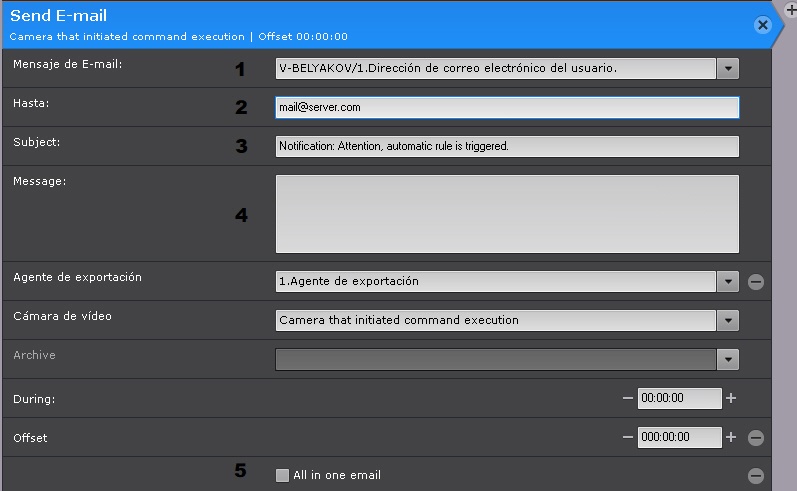Click the Hasta email address field
Viewport: 797px width, 491px height.
507,108
